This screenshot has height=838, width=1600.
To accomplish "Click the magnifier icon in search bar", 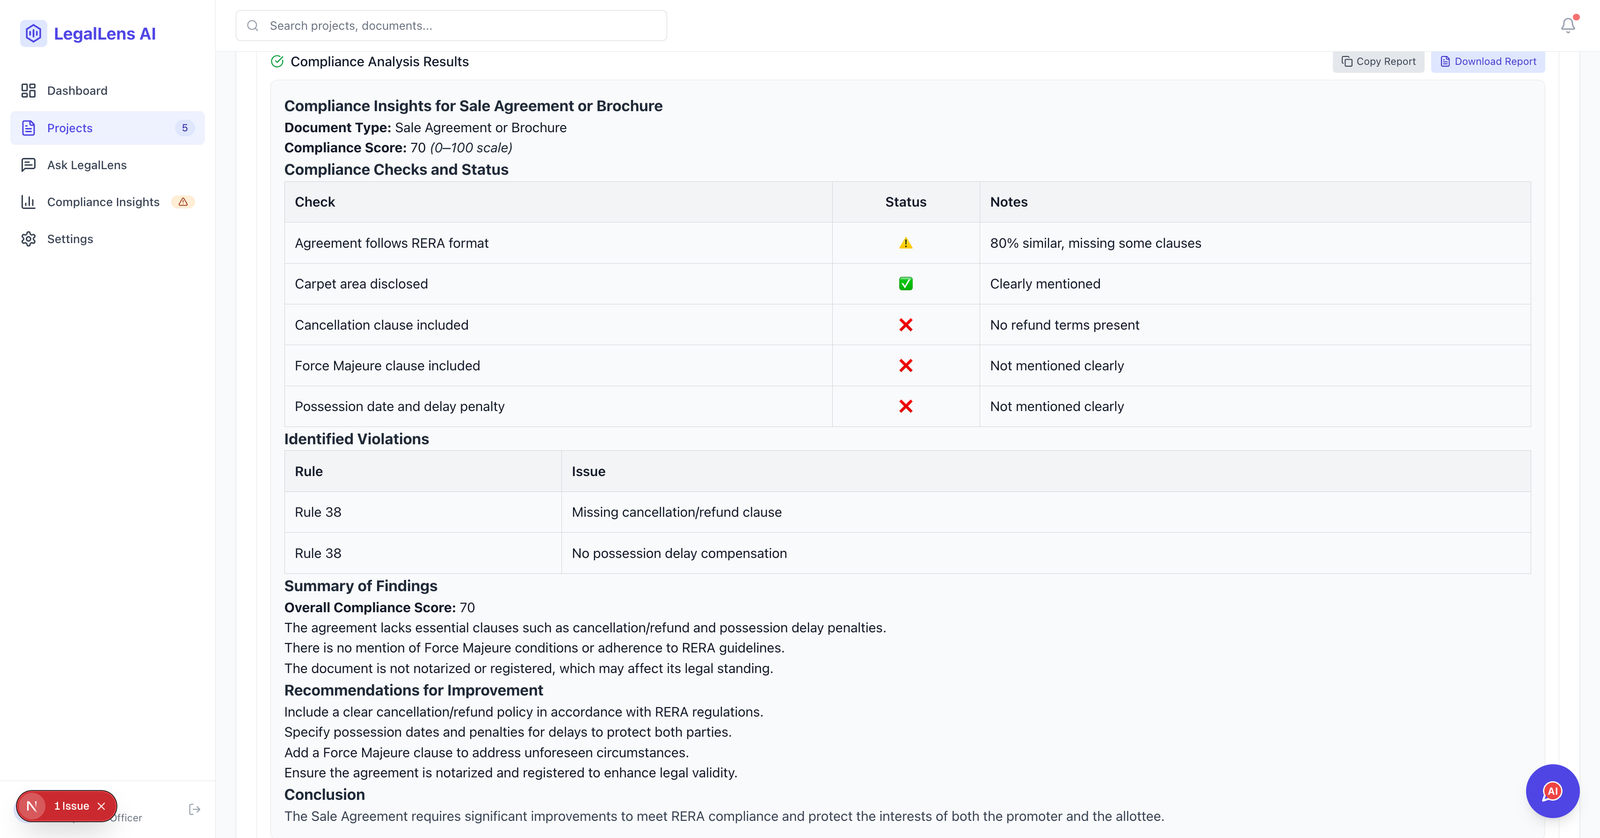I will click(x=253, y=26).
